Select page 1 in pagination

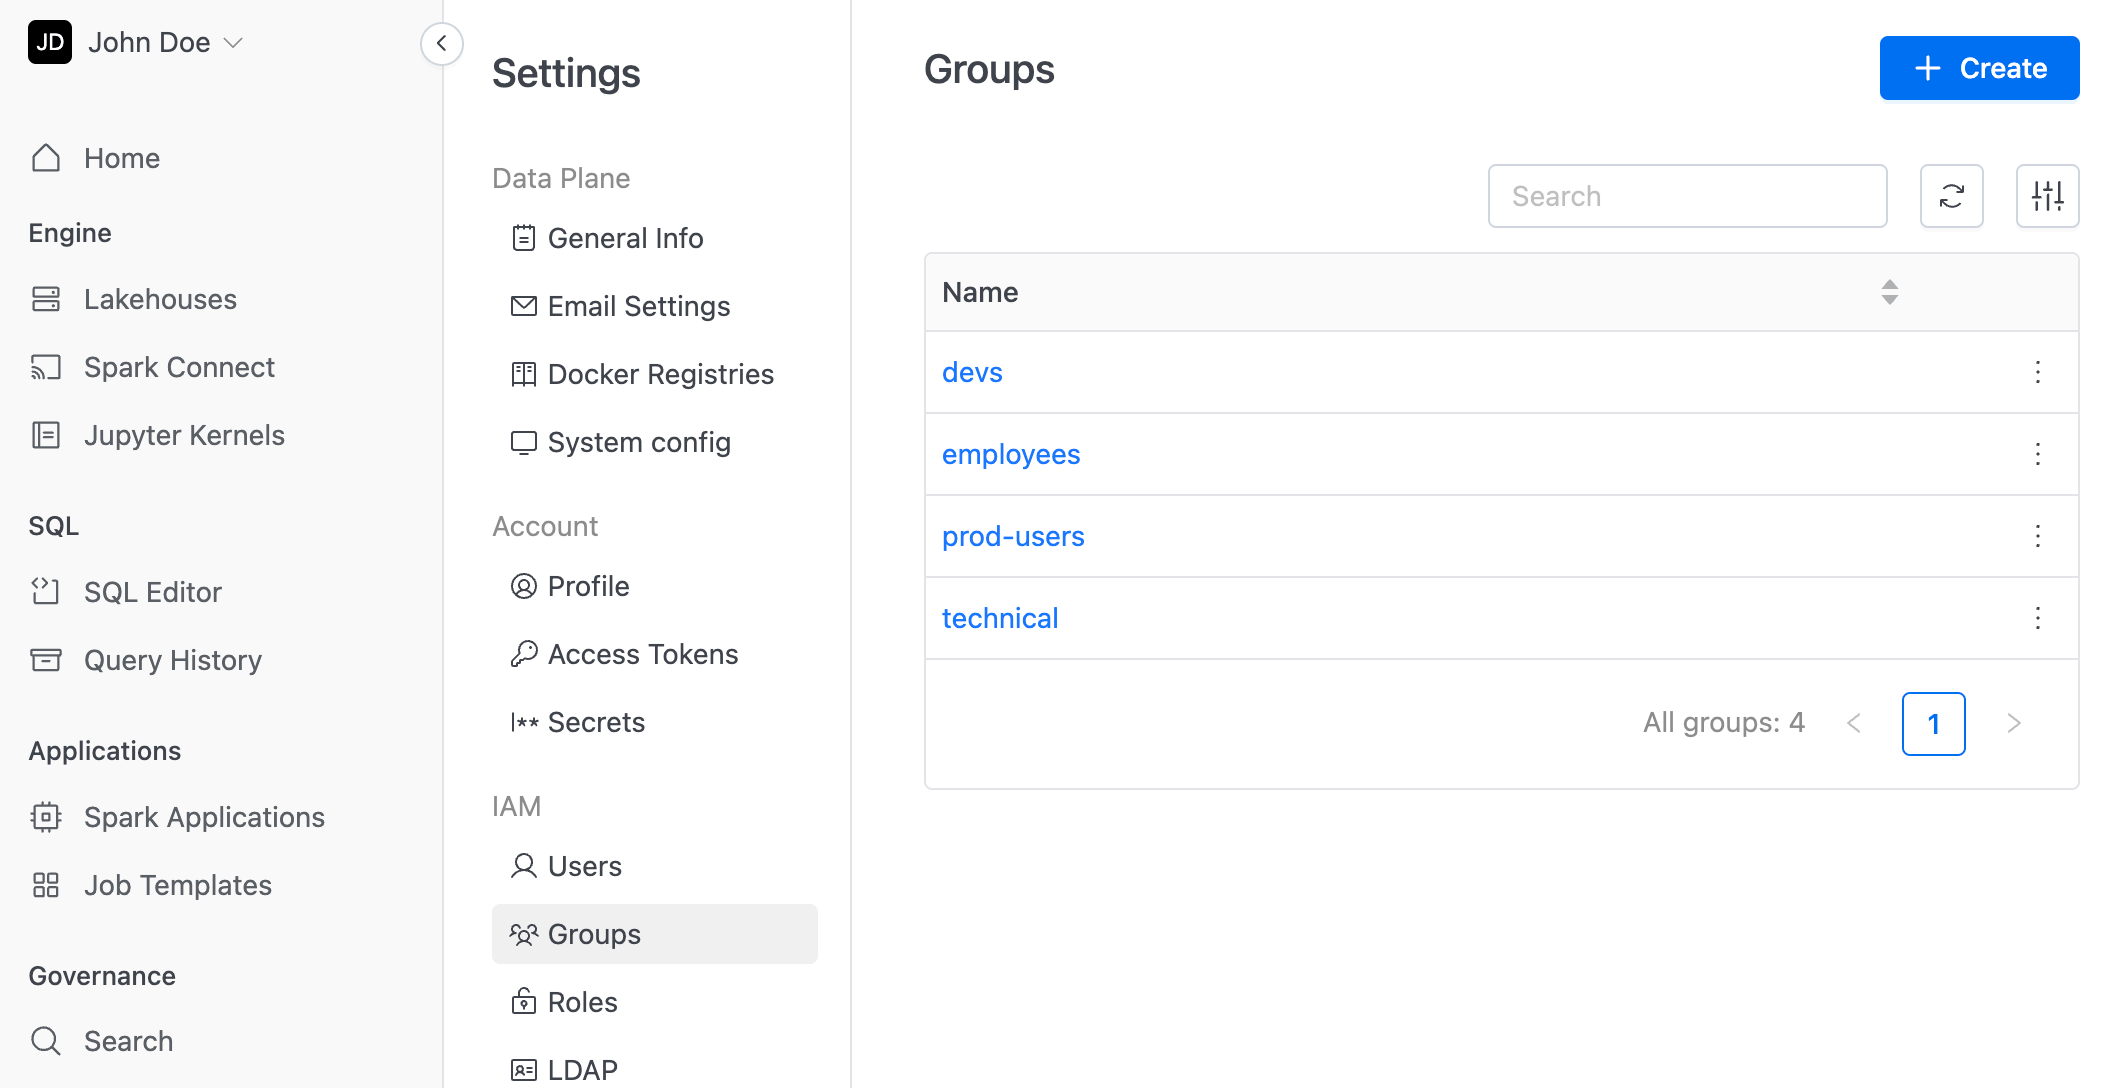(1933, 723)
